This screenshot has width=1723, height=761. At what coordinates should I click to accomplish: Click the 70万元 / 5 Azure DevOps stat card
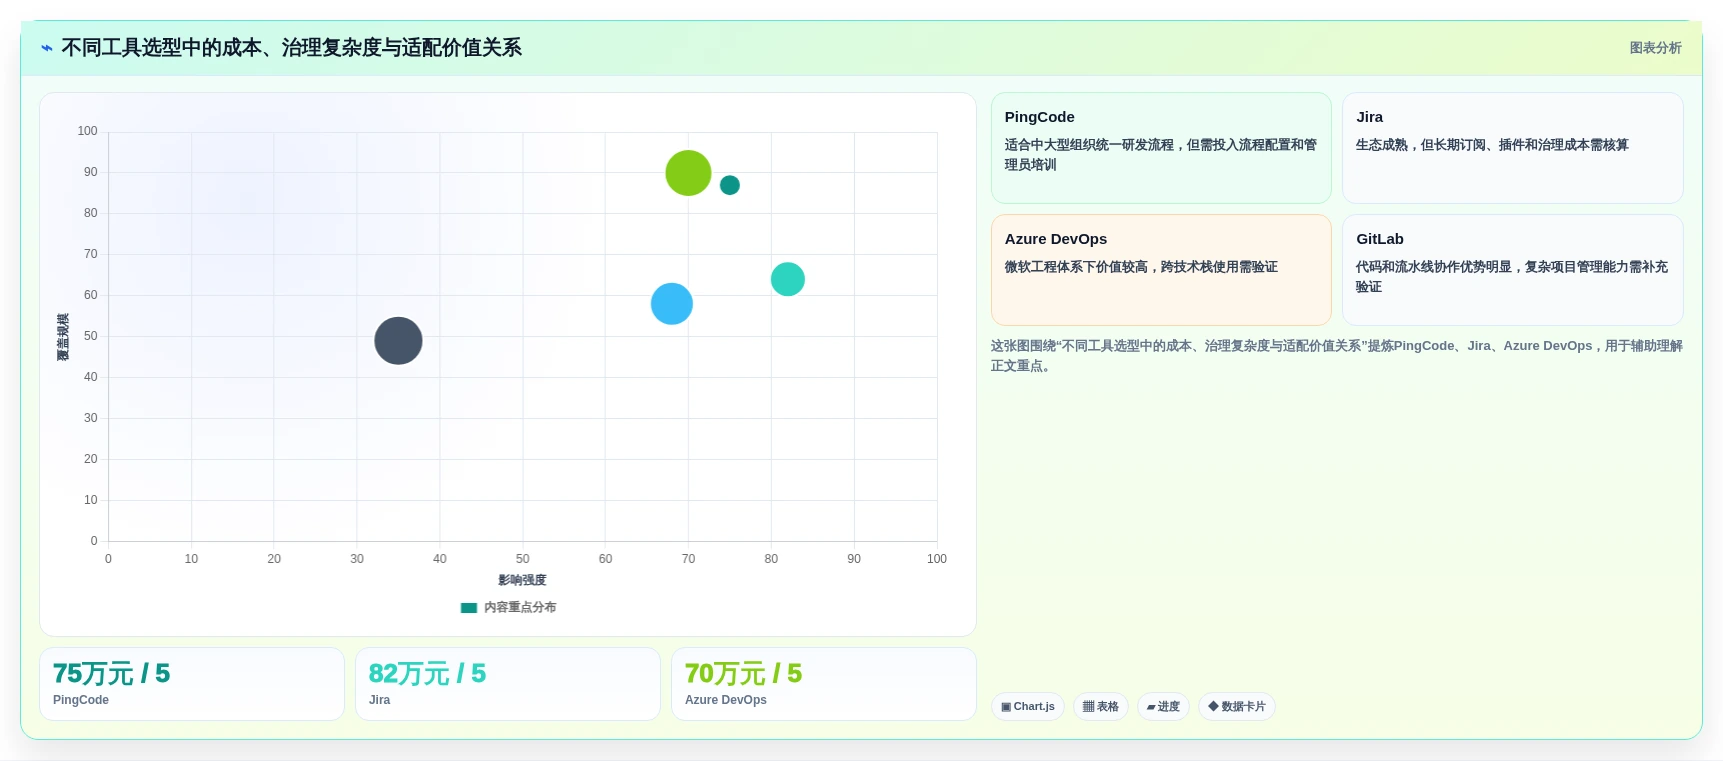pyautogui.click(x=824, y=684)
